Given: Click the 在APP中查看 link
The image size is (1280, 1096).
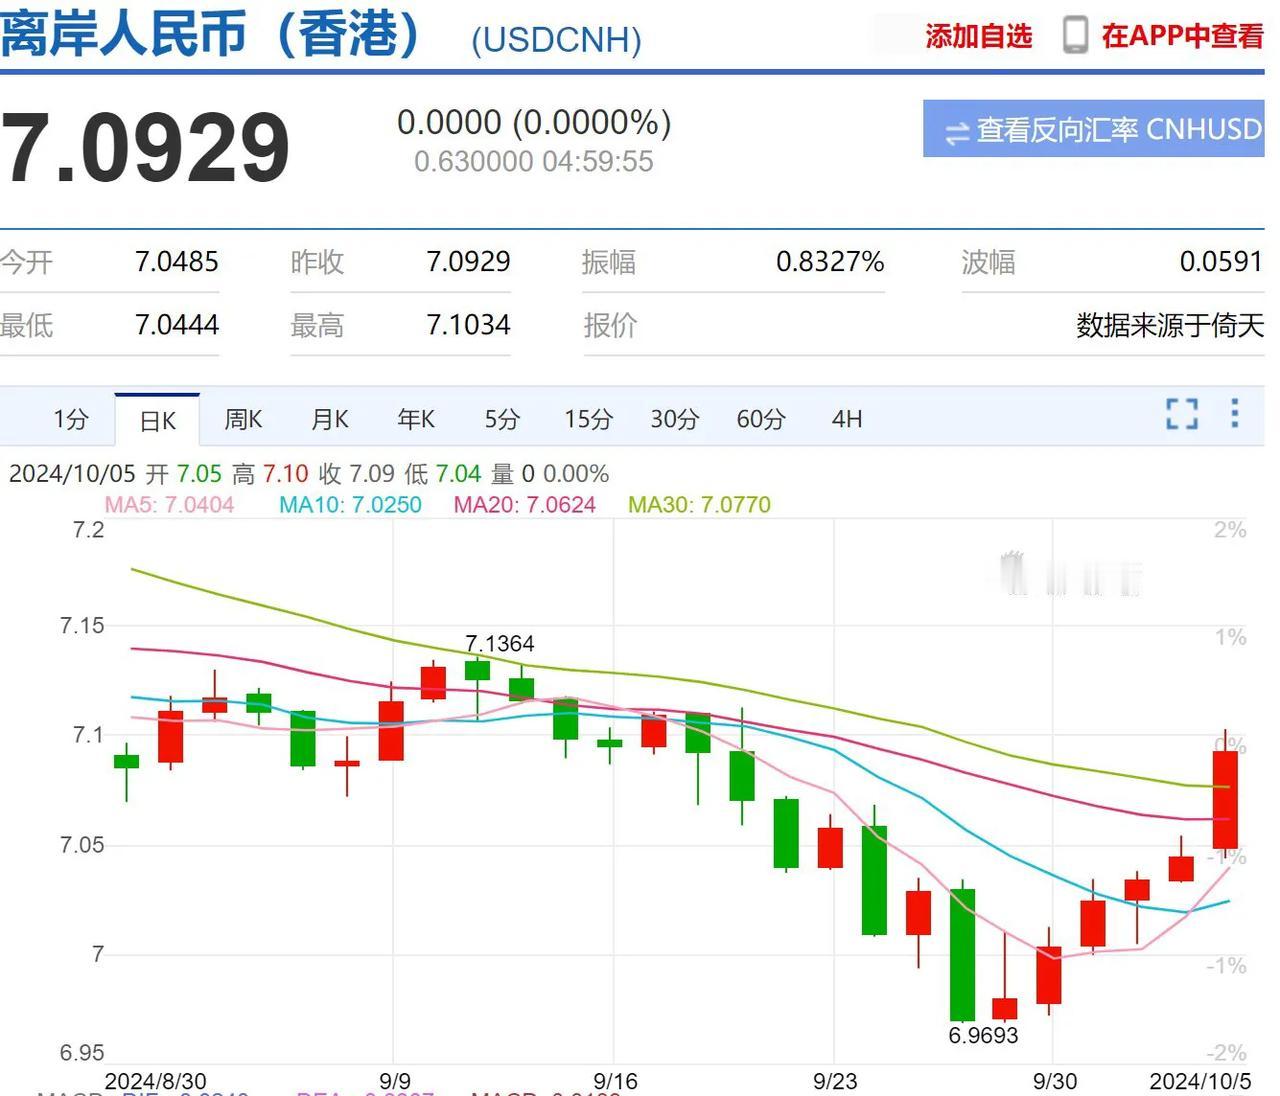Looking at the screenshot, I should (x=1183, y=36).
